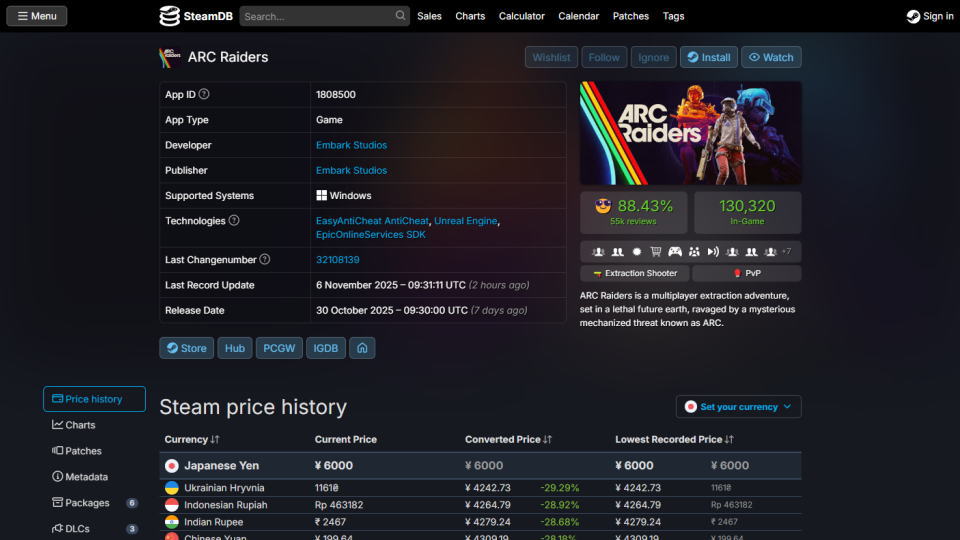Open the Steam Store page button
The height and width of the screenshot is (540, 960).
click(187, 348)
